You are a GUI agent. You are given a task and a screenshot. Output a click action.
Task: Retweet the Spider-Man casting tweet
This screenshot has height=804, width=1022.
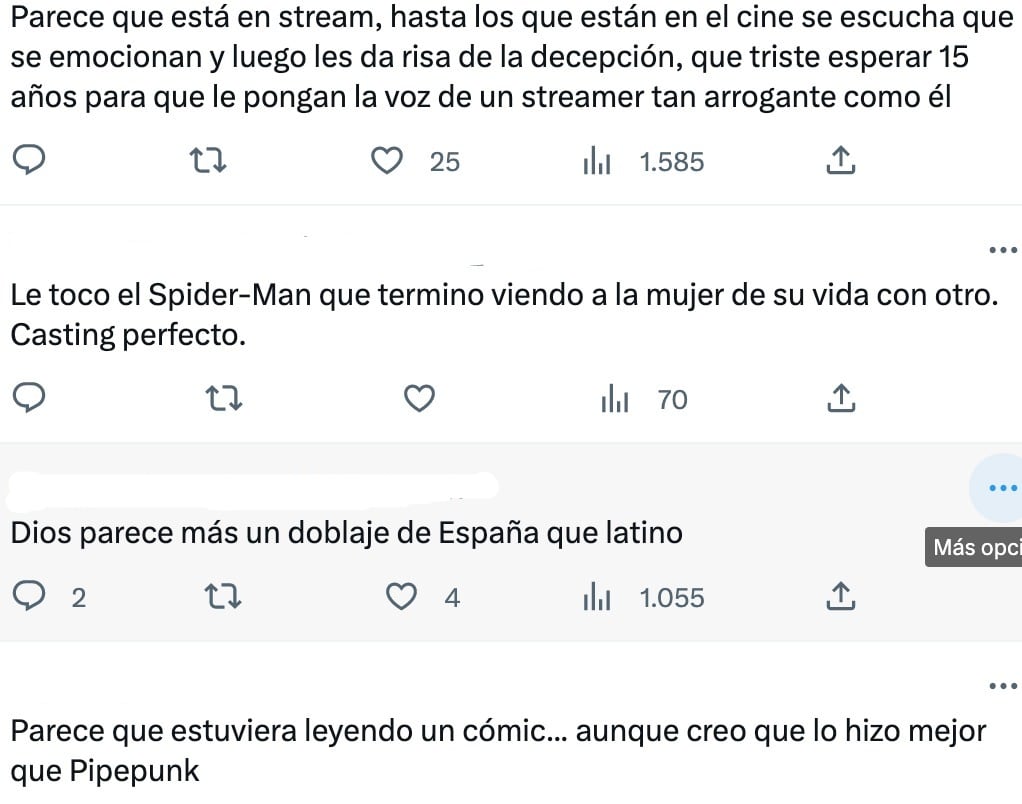[x=224, y=398]
